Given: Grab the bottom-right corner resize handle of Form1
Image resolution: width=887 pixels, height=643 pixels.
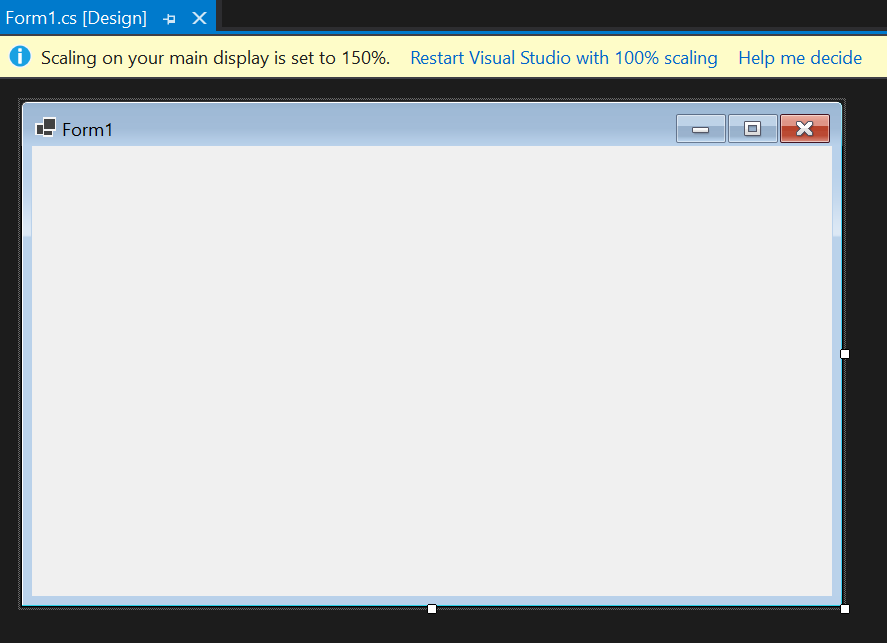Looking at the screenshot, I should coord(844,608).
